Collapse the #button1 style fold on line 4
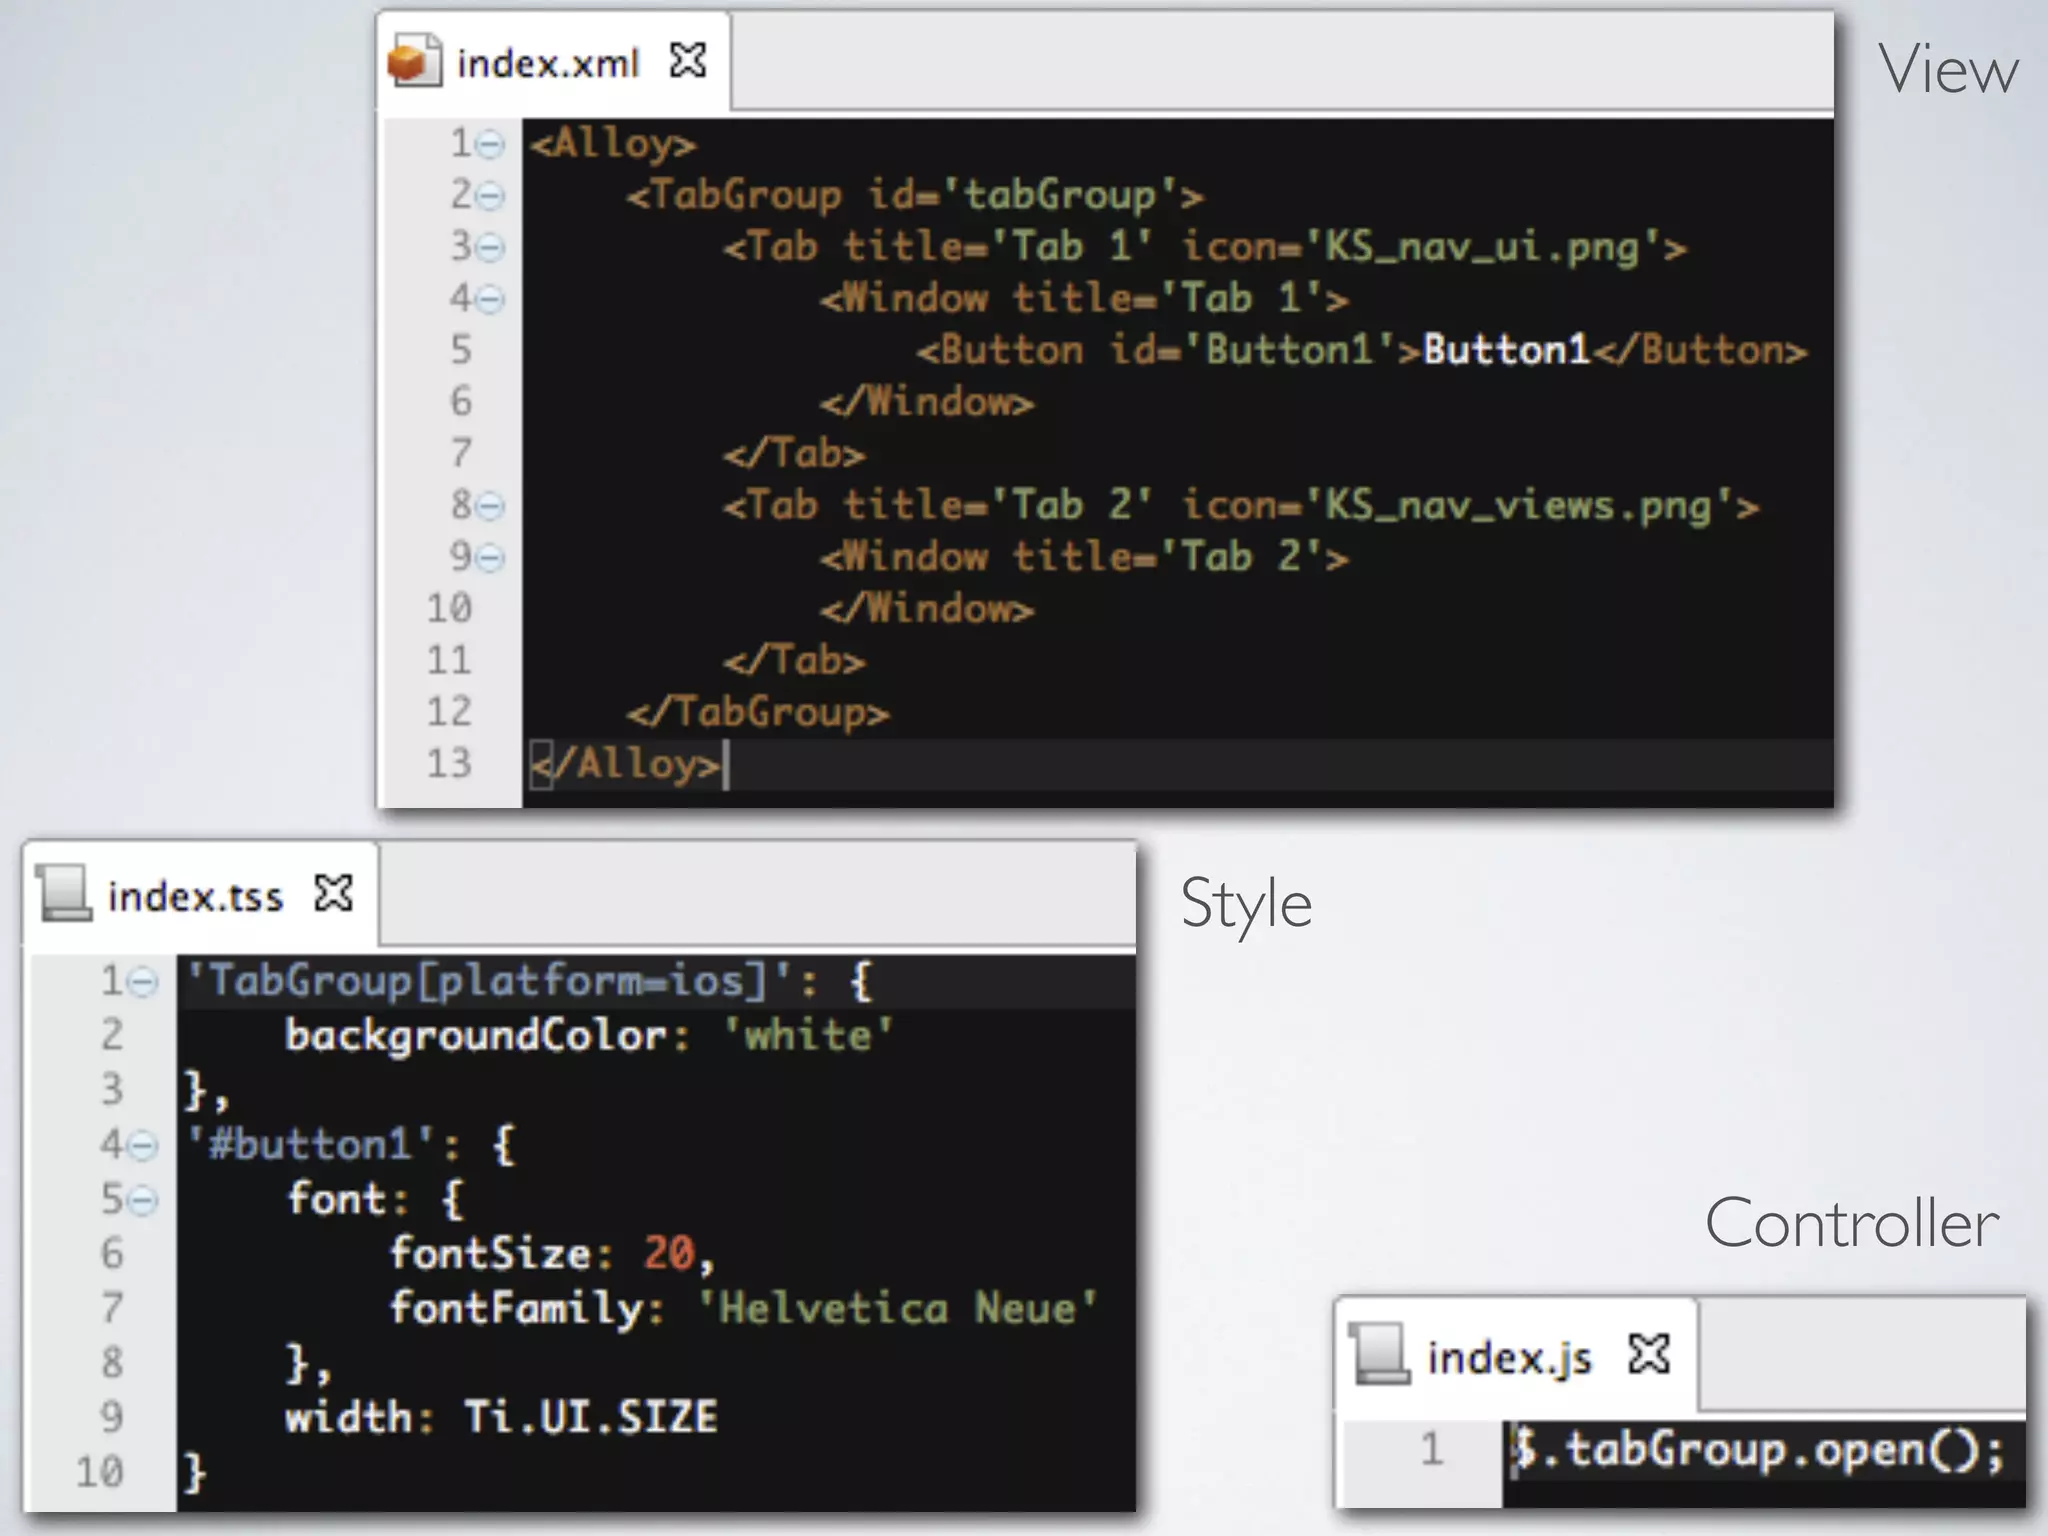The image size is (2048, 1536). (144, 1146)
